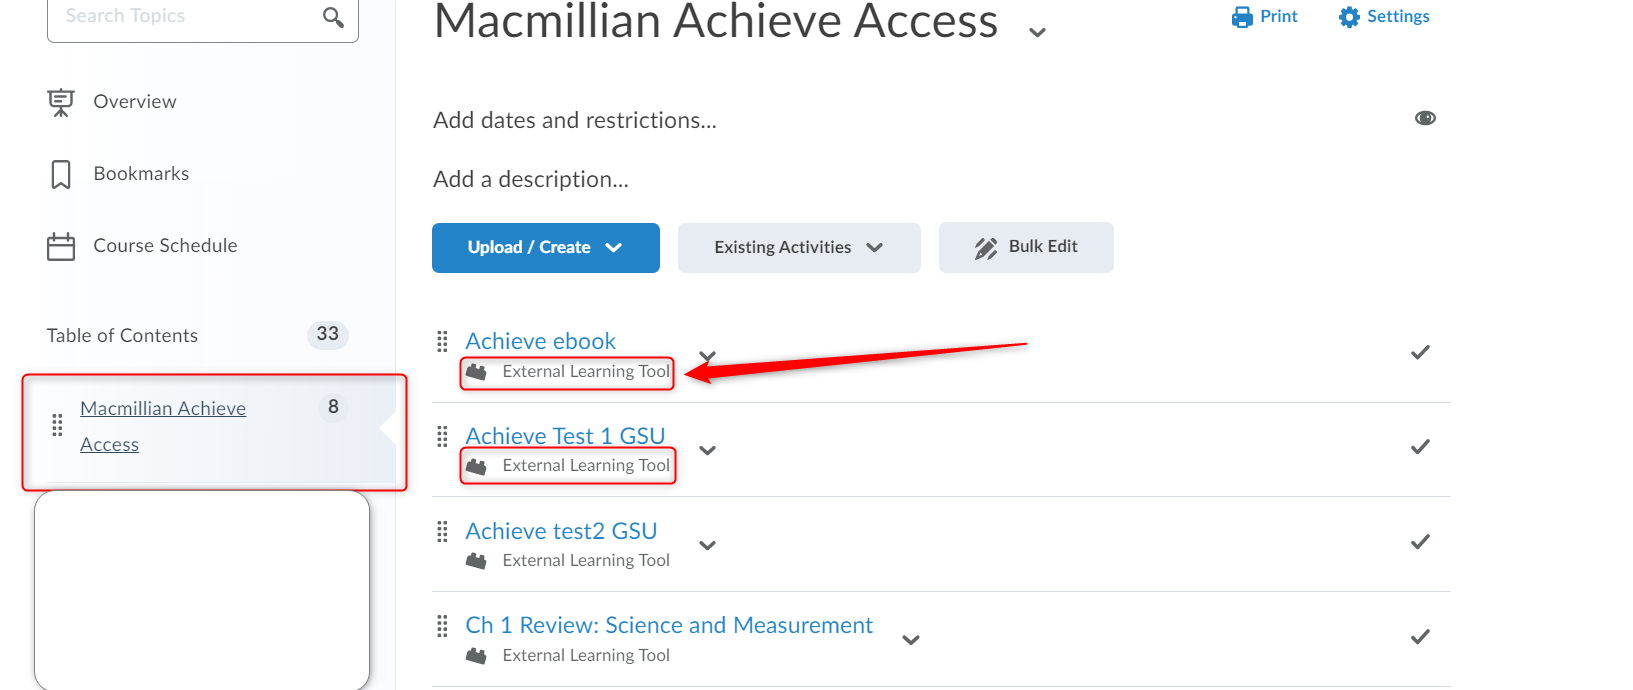
Task: Toggle completion checkmark for Ch 1 Review
Action: [x=1420, y=637]
